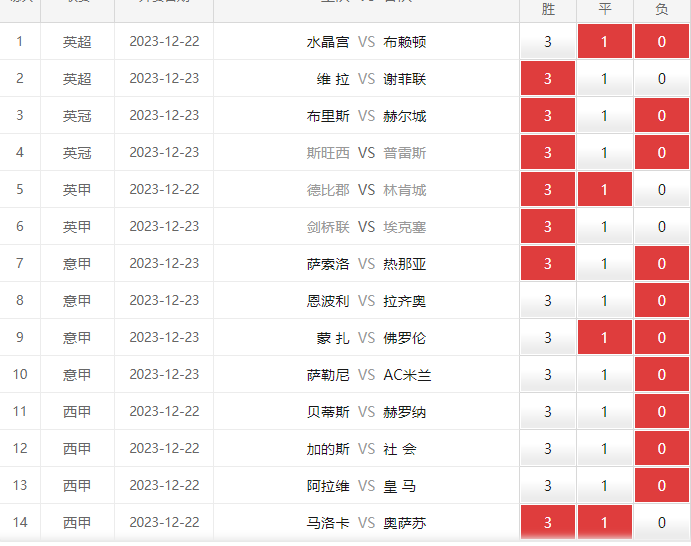
Task: Deselect loss (0) for 萨索洛 VS 热那亚
Action: click(661, 264)
